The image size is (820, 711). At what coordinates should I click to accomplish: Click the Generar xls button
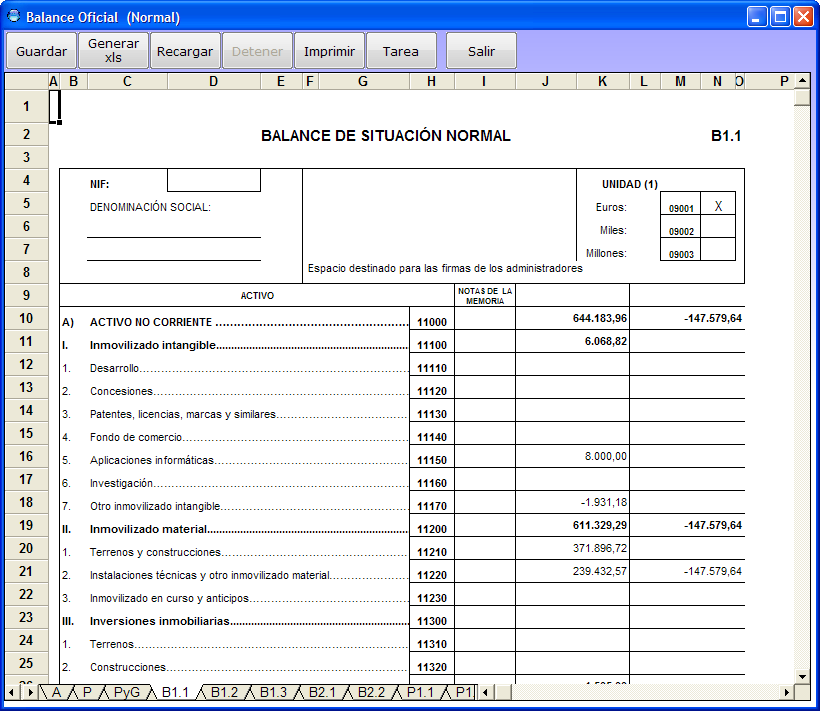pyautogui.click(x=113, y=51)
